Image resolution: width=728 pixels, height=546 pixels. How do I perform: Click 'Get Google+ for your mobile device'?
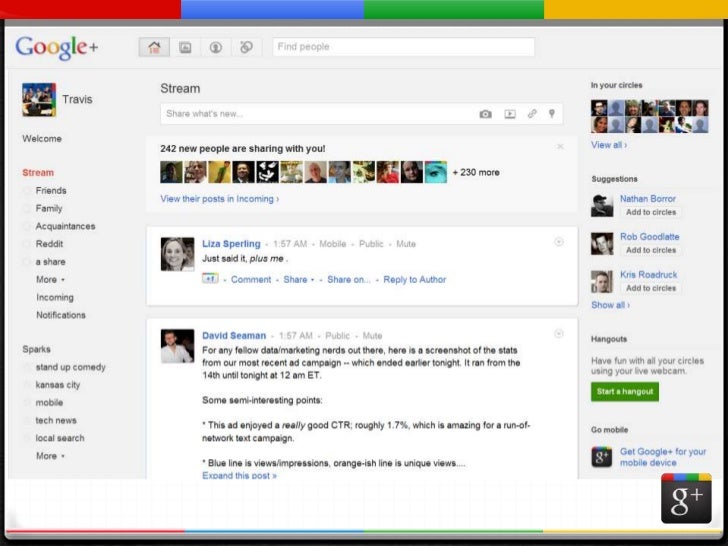click(663, 457)
